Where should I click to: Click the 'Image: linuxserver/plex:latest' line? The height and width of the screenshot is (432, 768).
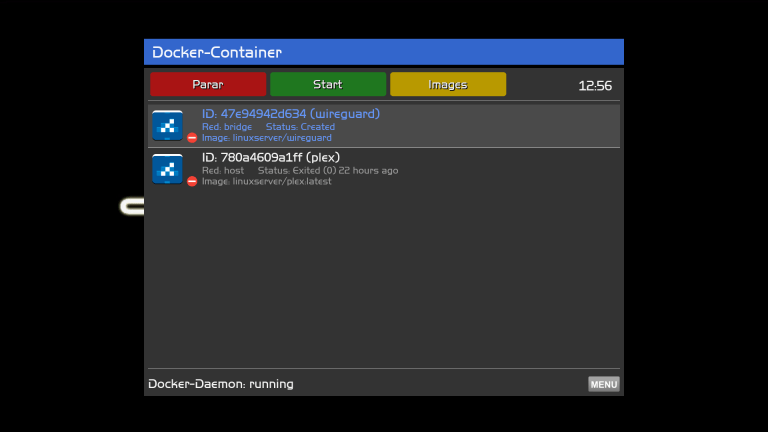[266, 182]
